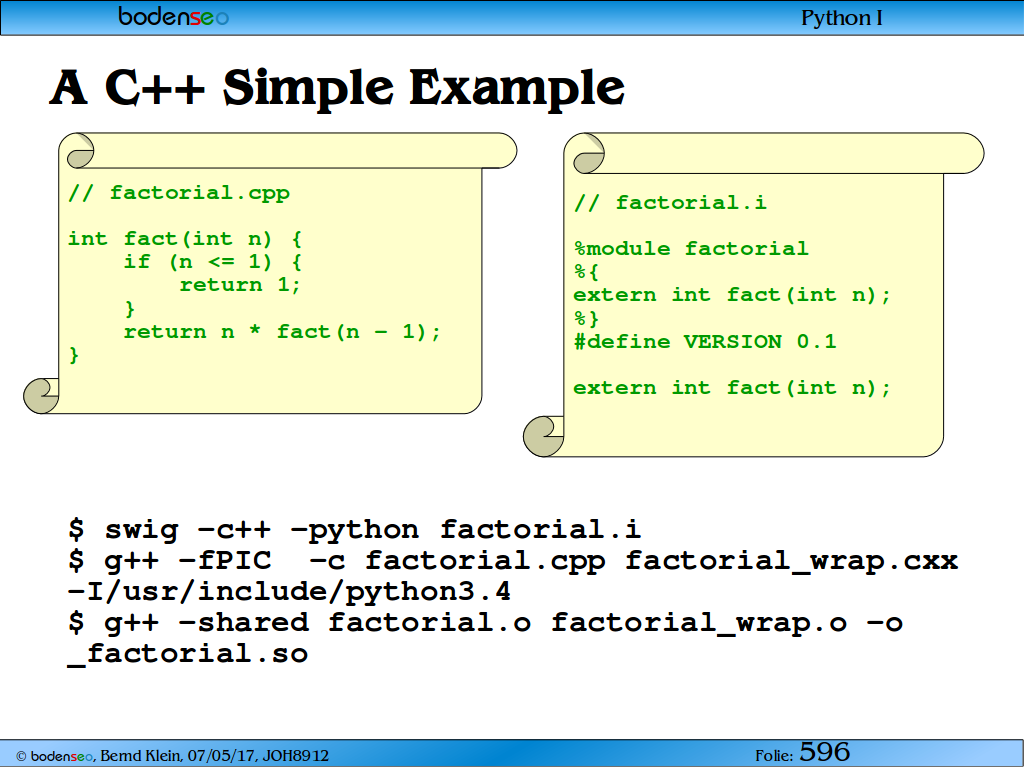The width and height of the screenshot is (1024, 768).
Task: Click the 'if (n <= 1) {' line
Action: click(213, 263)
